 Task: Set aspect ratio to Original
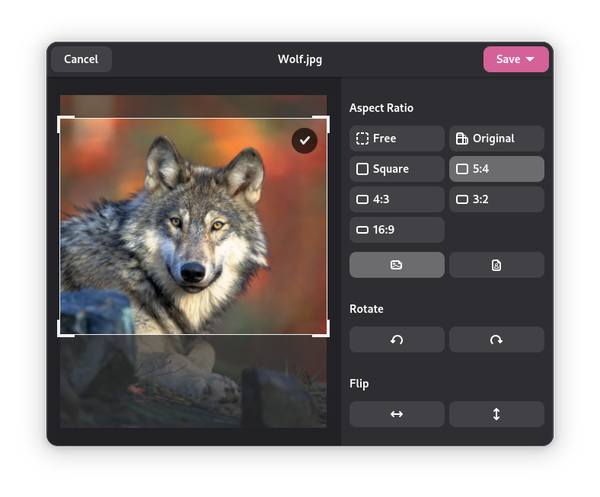(x=496, y=138)
